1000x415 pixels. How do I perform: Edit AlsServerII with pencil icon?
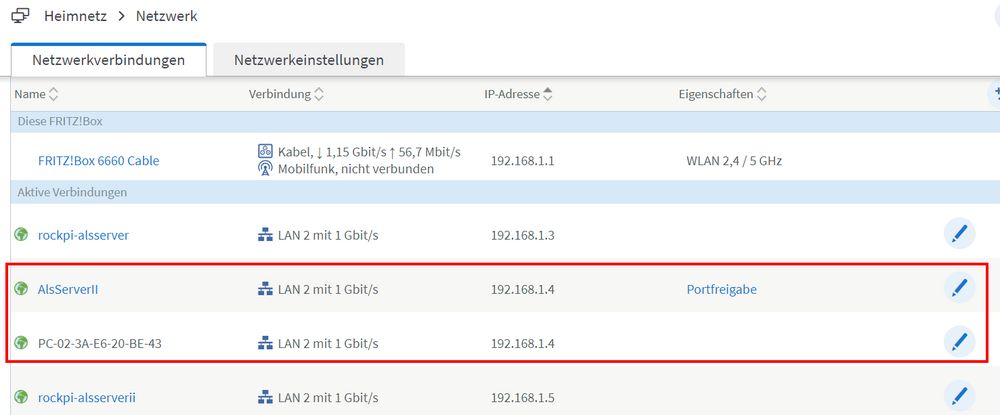[959, 289]
